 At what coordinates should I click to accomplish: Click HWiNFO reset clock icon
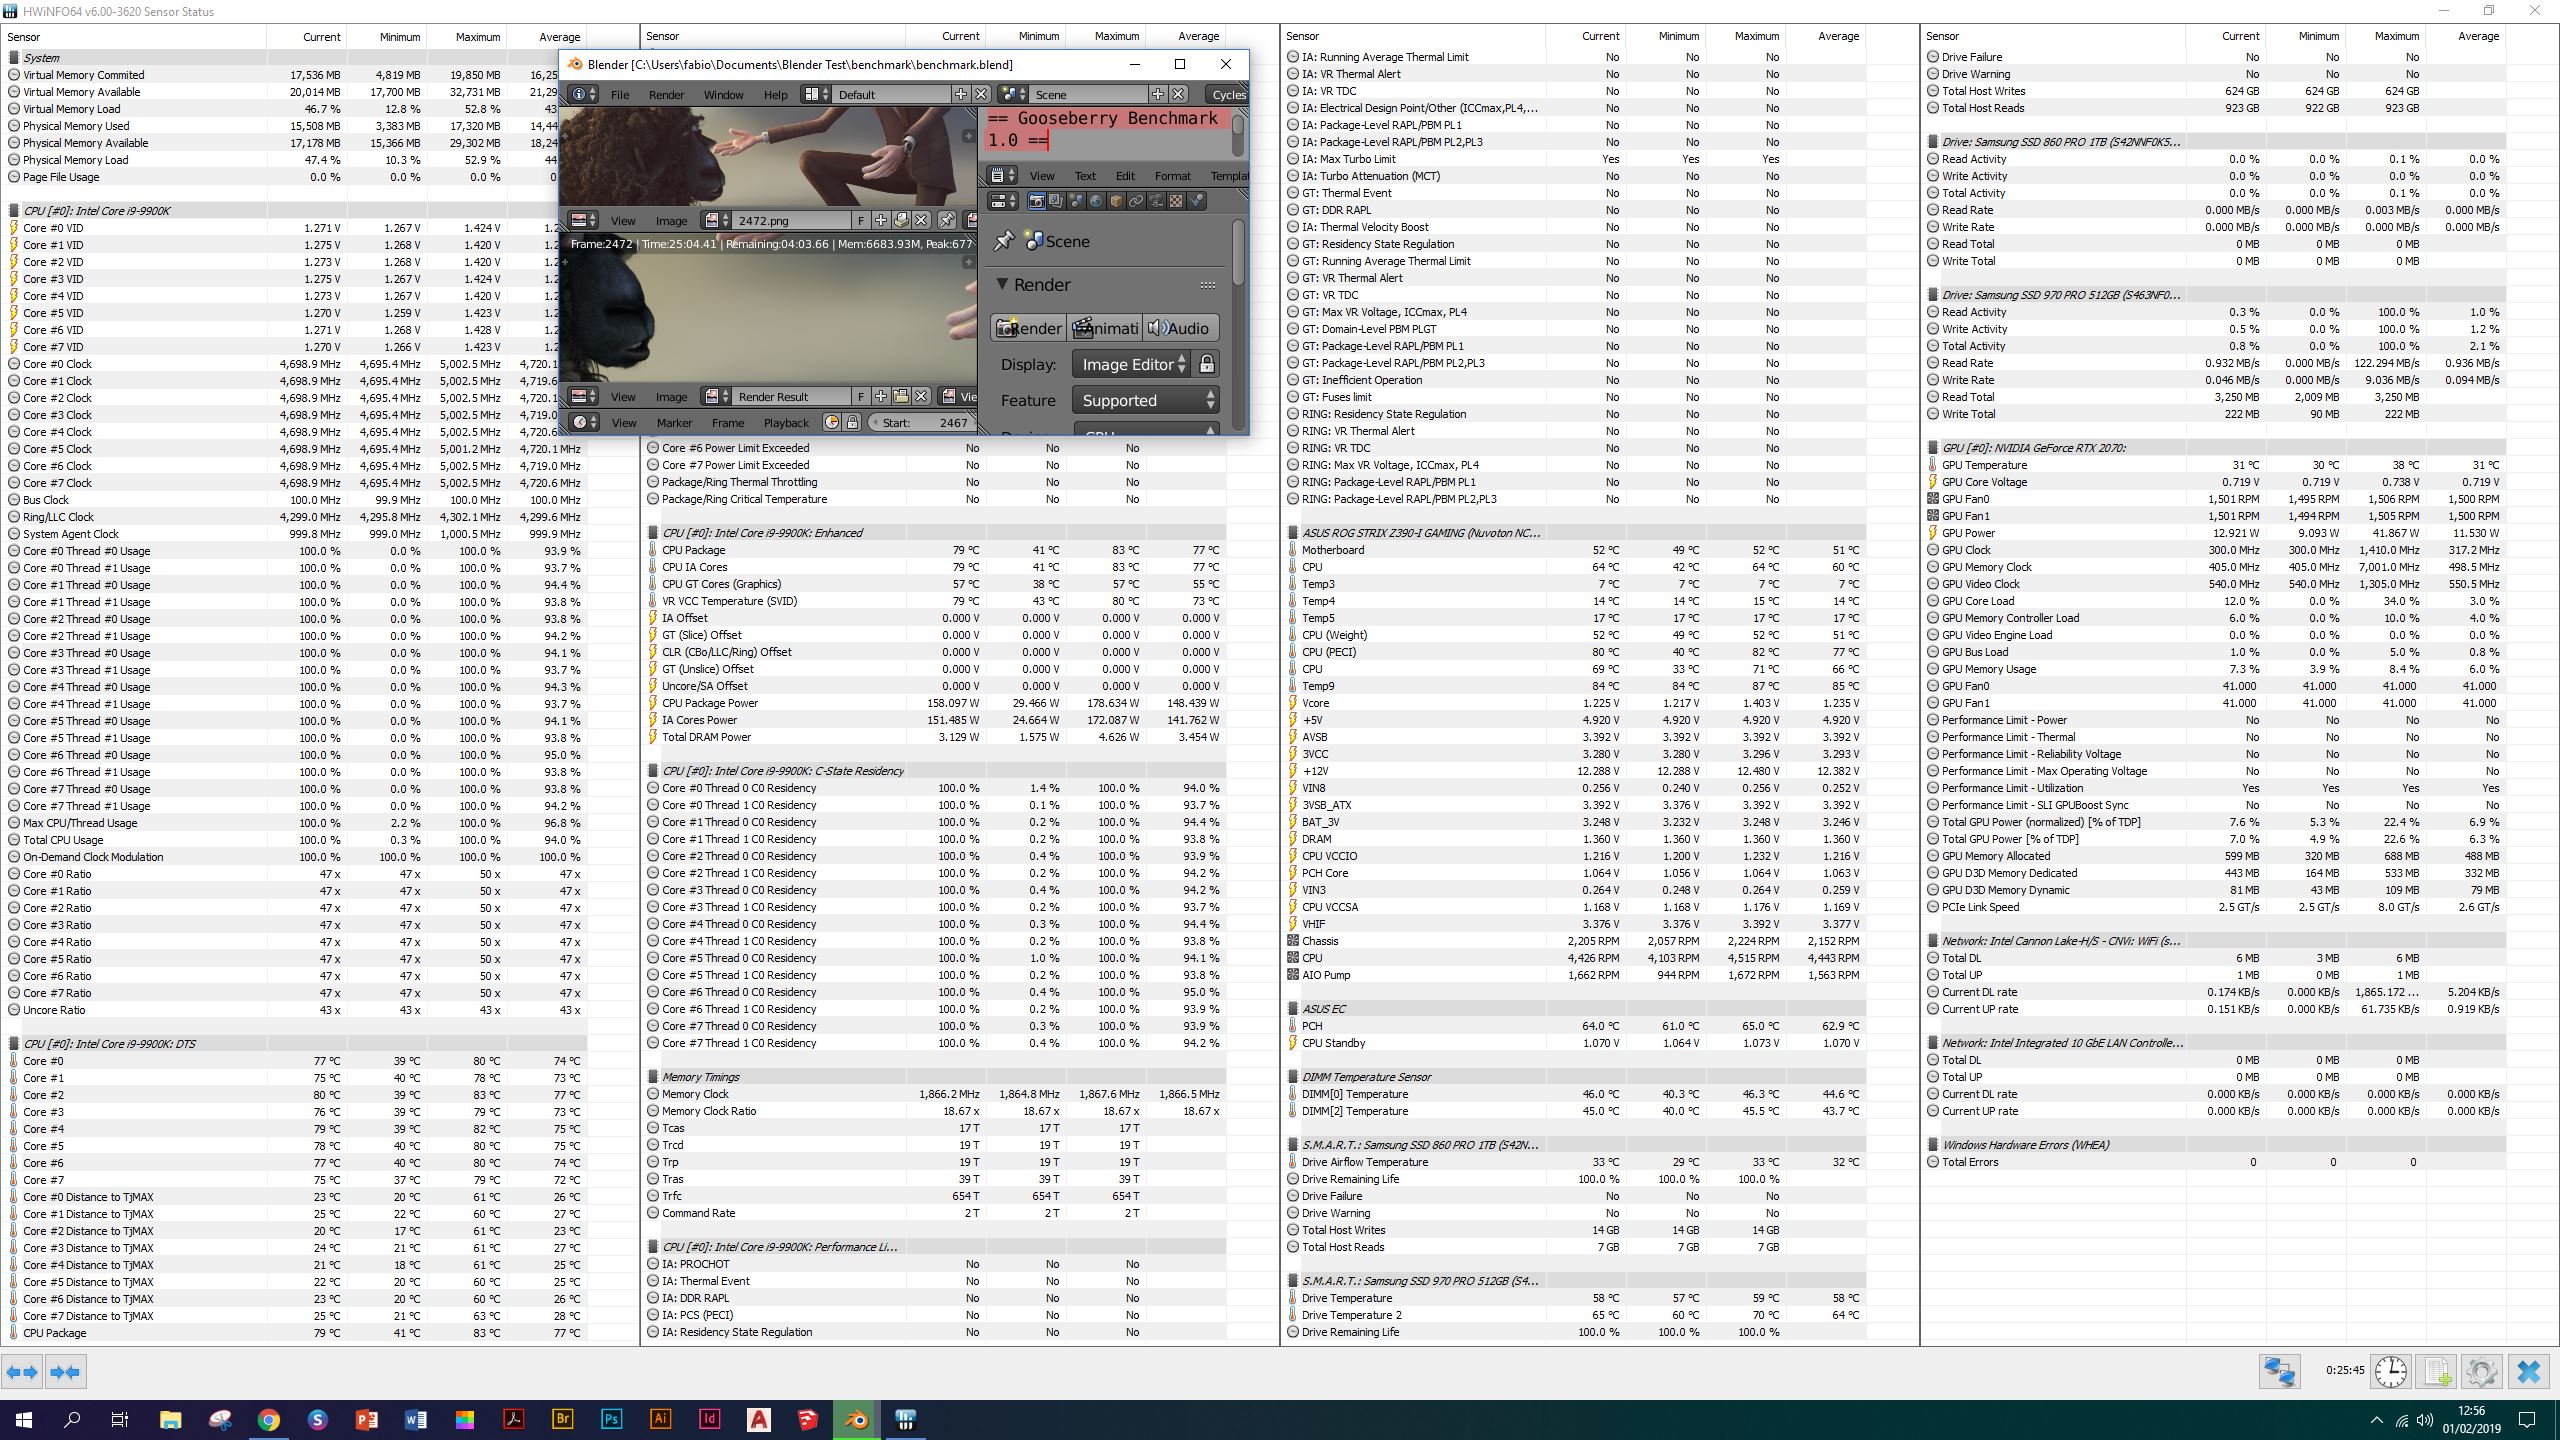tap(2391, 1371)
